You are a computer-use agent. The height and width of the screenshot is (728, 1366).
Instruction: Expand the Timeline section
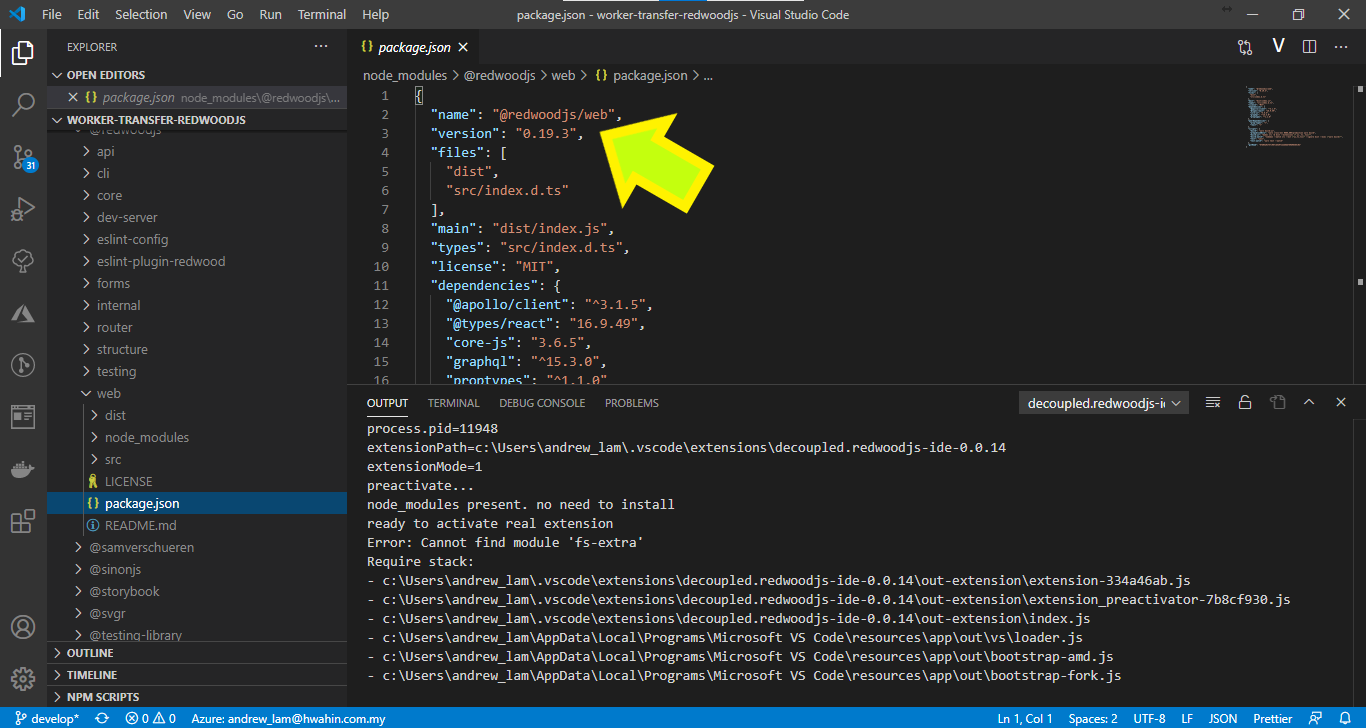coord(197,675)
